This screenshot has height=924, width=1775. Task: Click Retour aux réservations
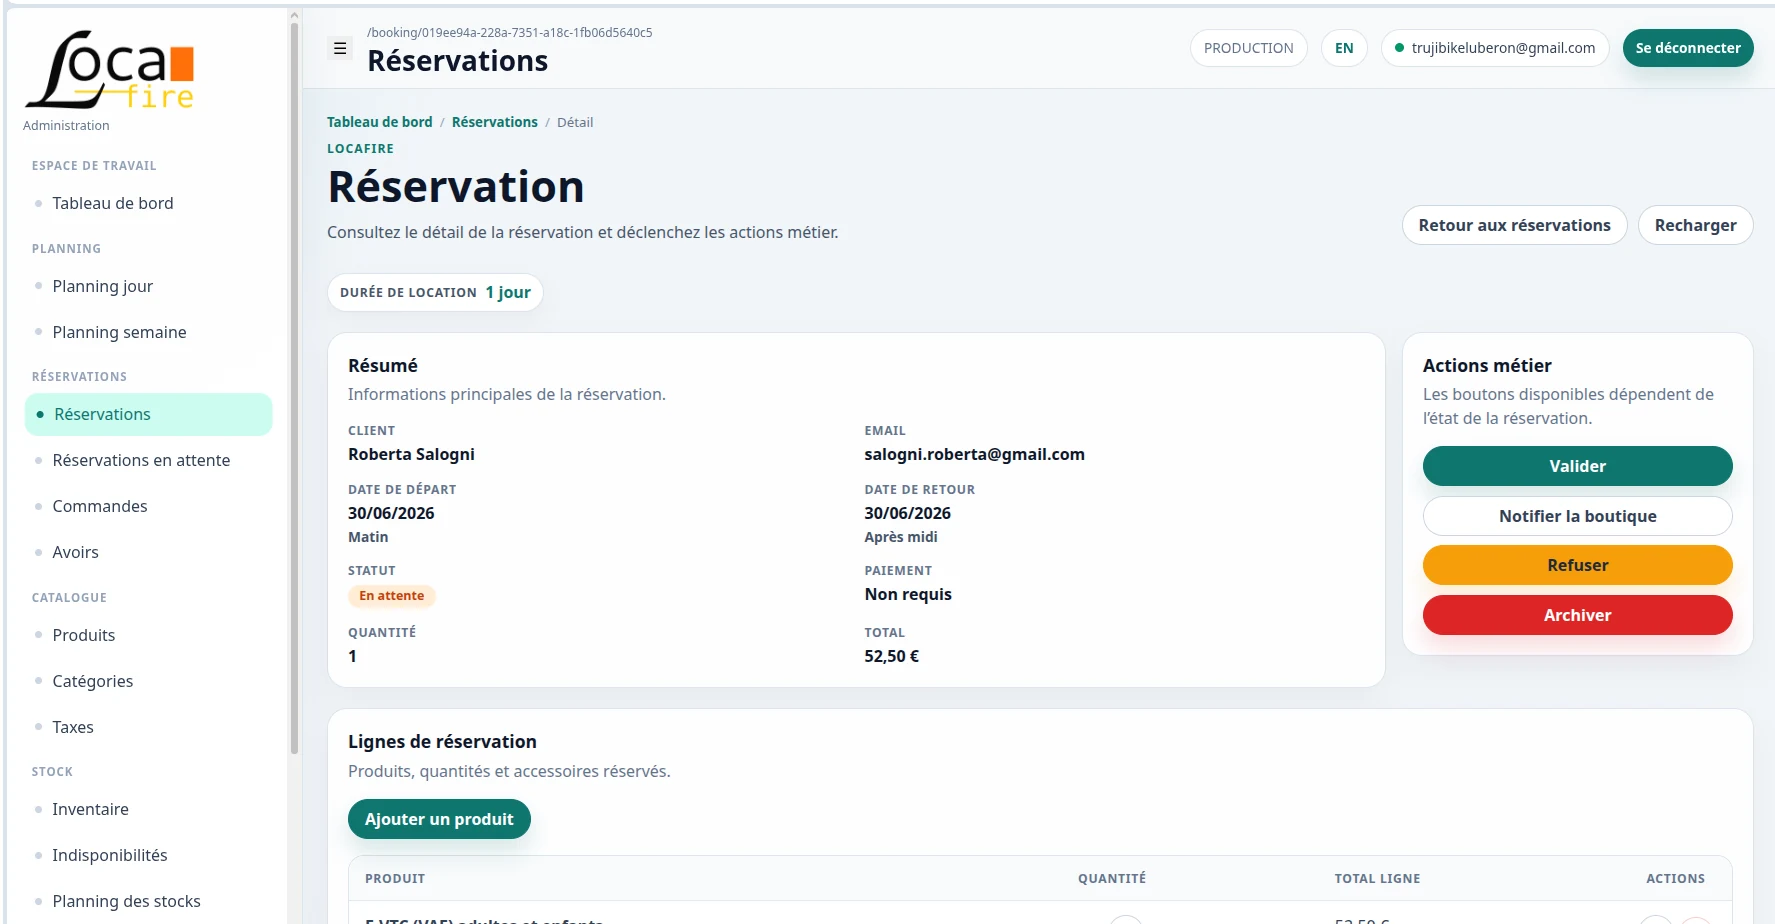coord(1514,225)
